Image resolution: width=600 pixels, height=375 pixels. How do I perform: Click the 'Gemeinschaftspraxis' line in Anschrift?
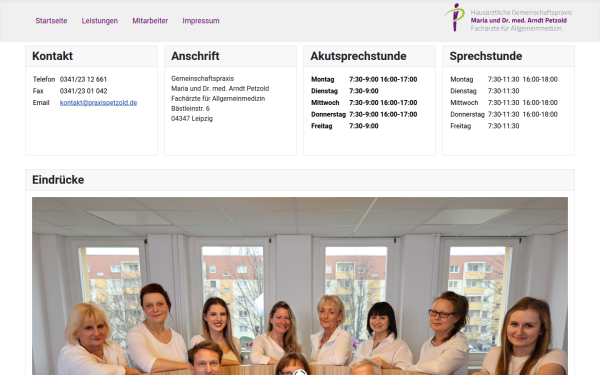pyautogui.click(x=202, y=78)
